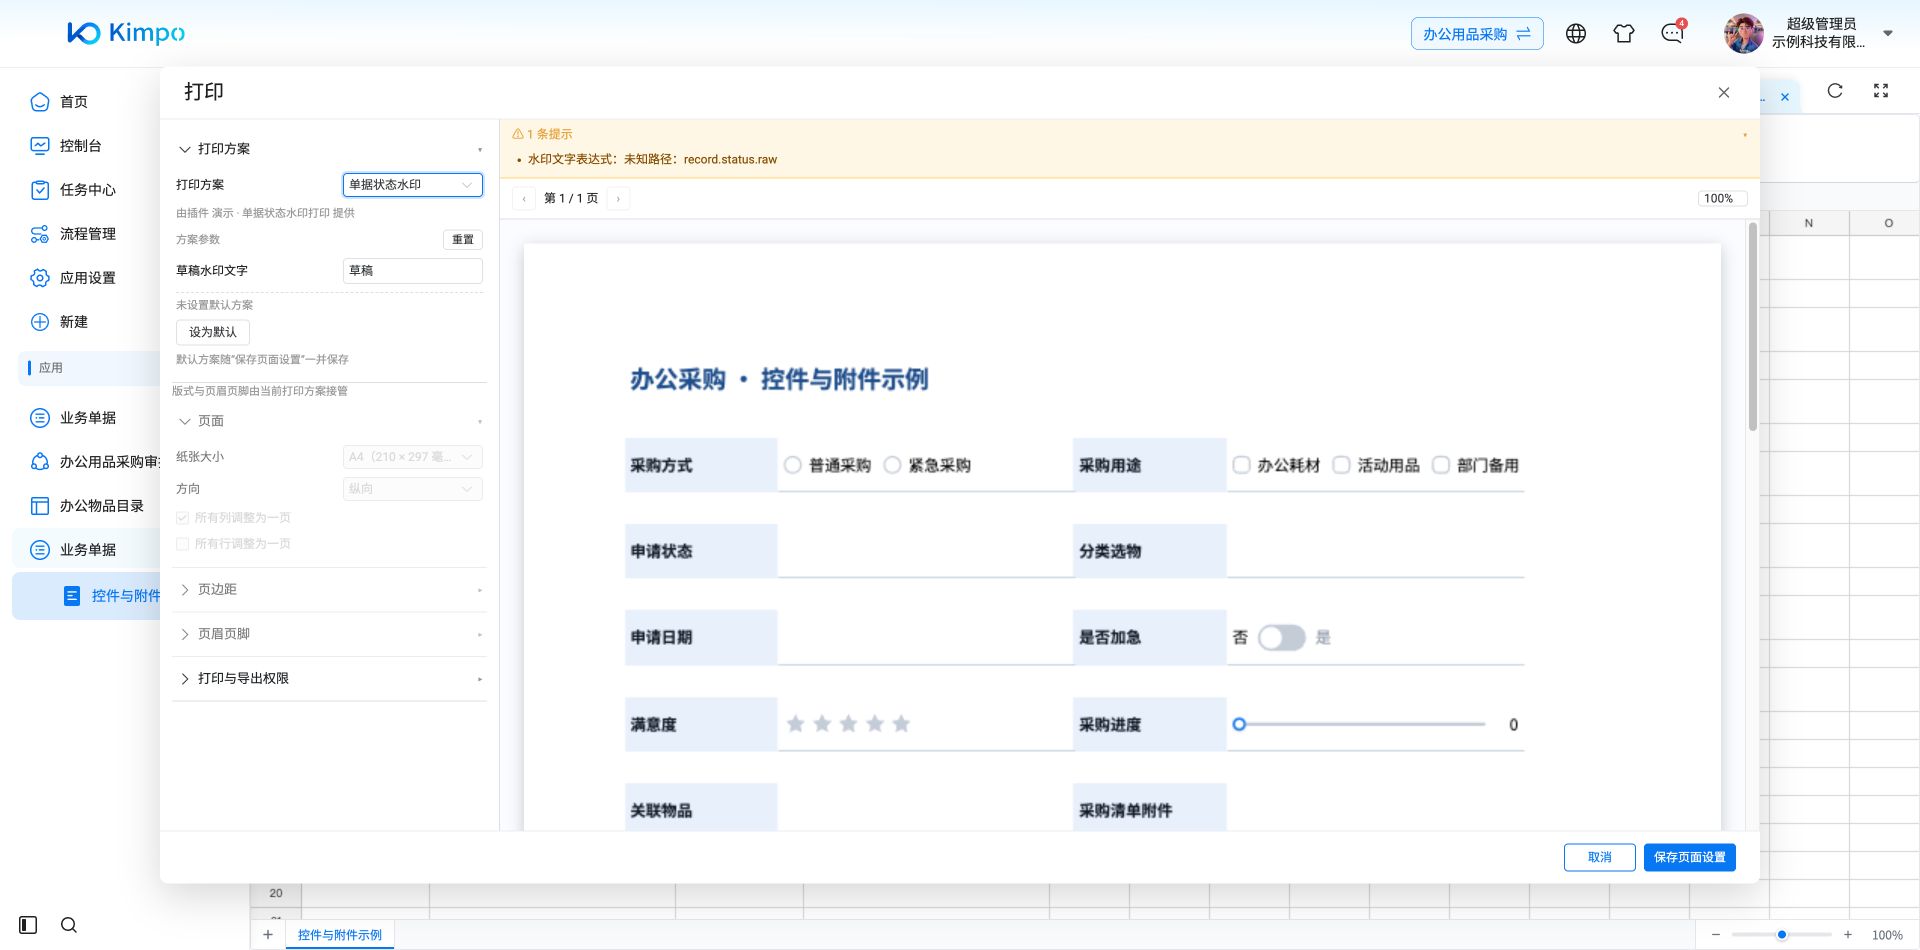The height and width of the screenshot is (950, 1920).
Task: Collapse the 页面 section
Action: (184, 422)
